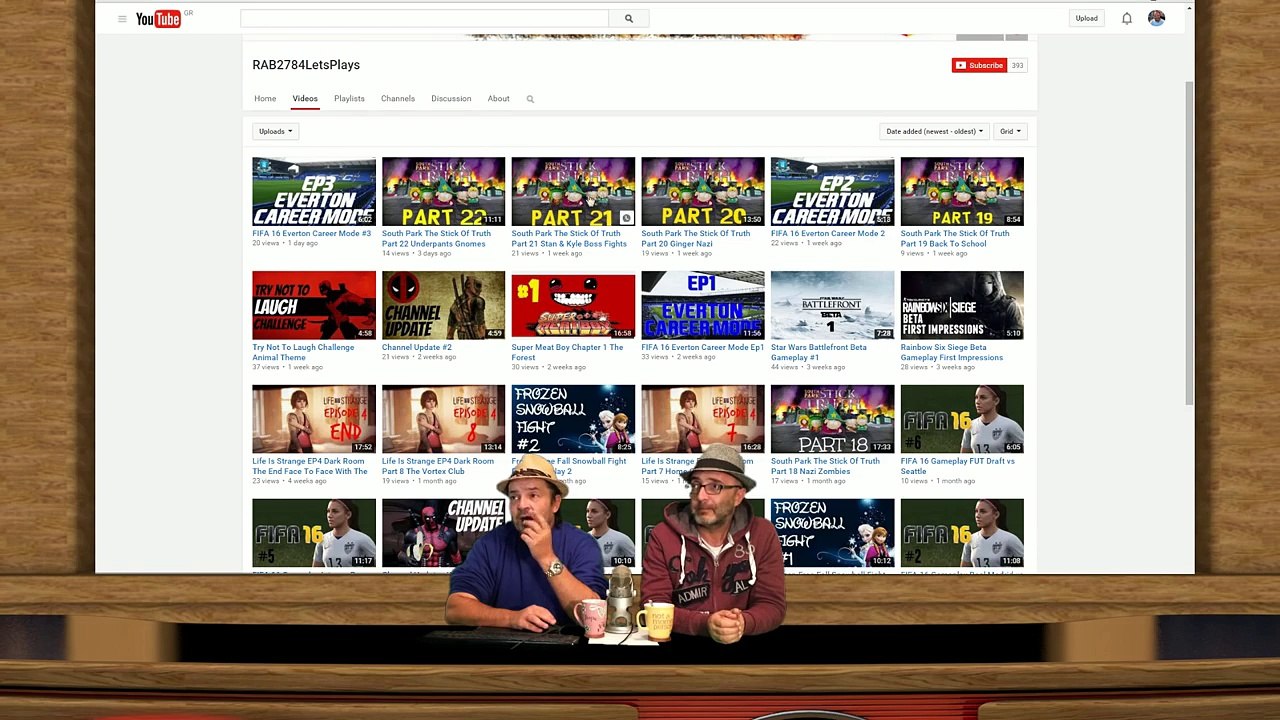Viewport: 1280px width, 720px height.
Task: Open South Park Part 22 thumbnail
Action: tap(443, 192)
